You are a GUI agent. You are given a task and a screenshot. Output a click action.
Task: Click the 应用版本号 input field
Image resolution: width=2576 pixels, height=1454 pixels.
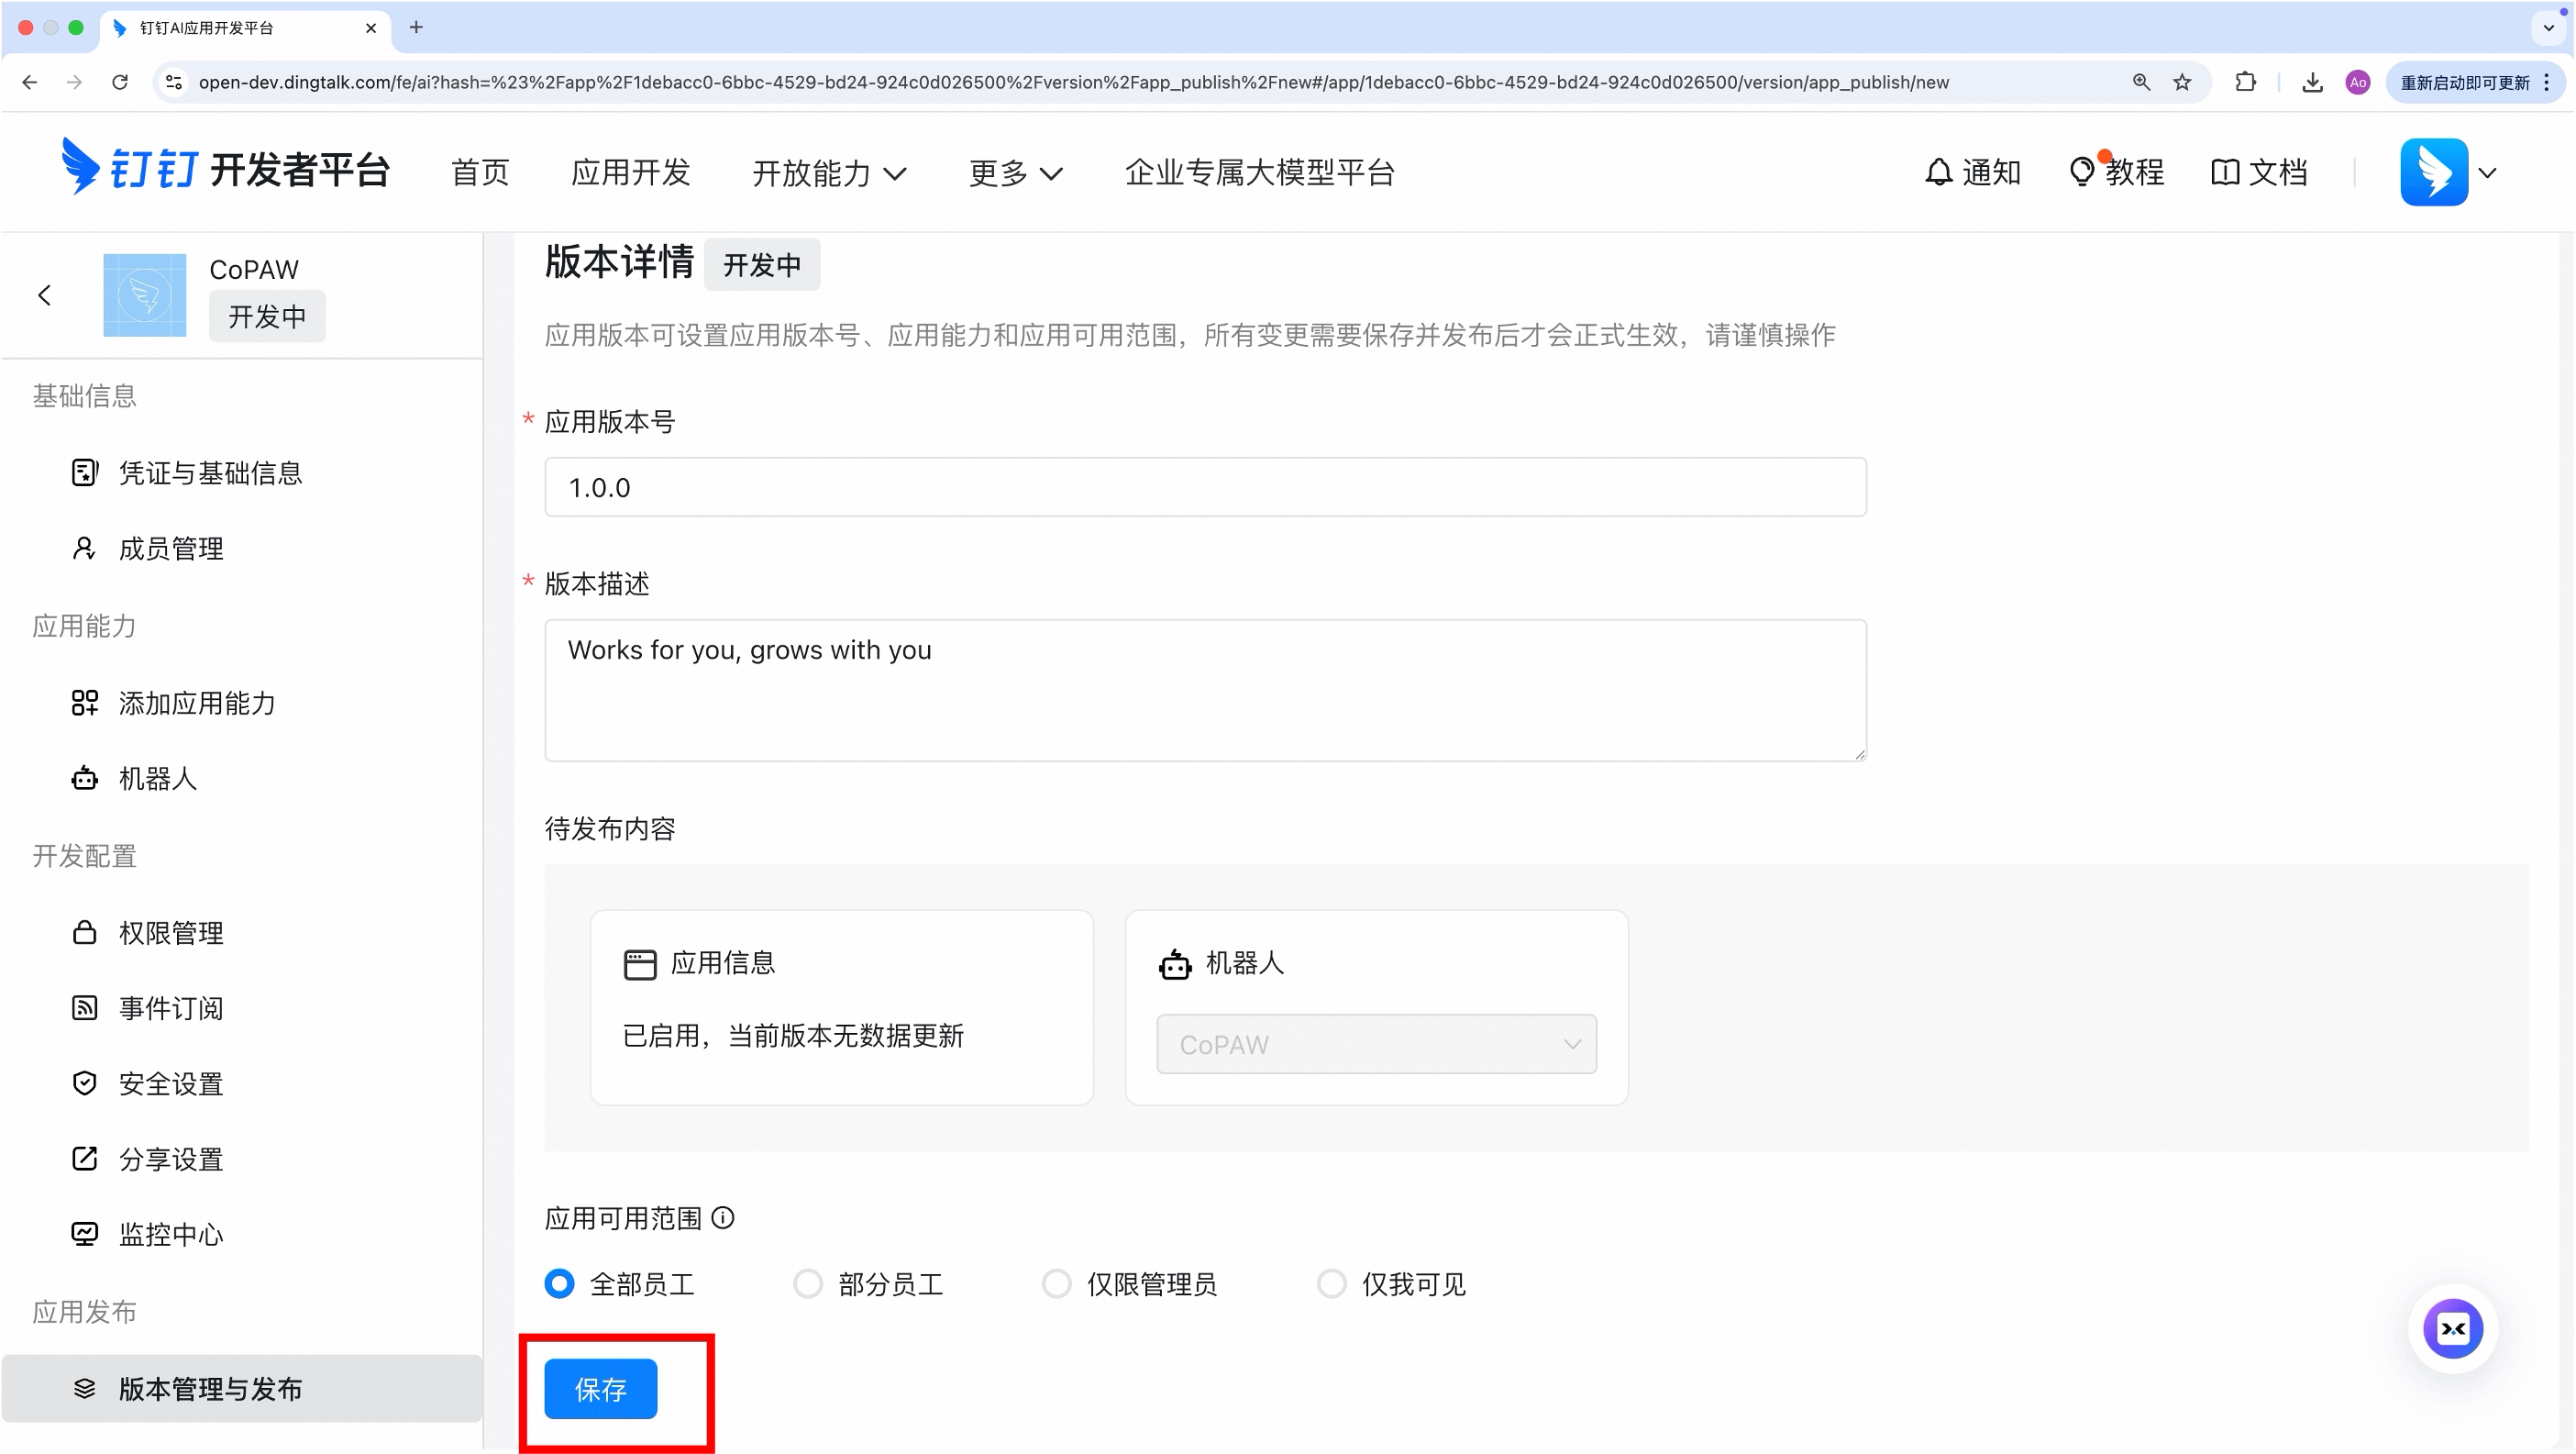point(1205,487)
